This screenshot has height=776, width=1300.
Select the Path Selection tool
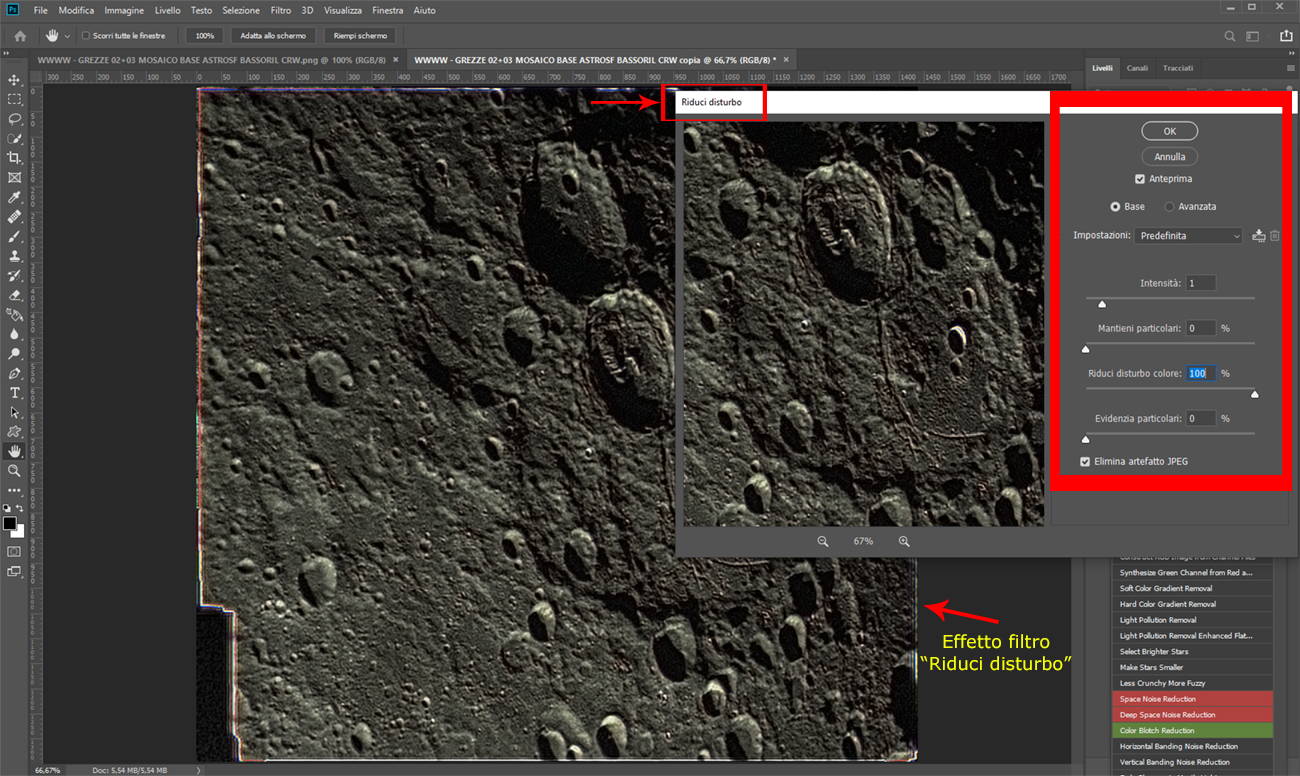(x=14, y=412)
